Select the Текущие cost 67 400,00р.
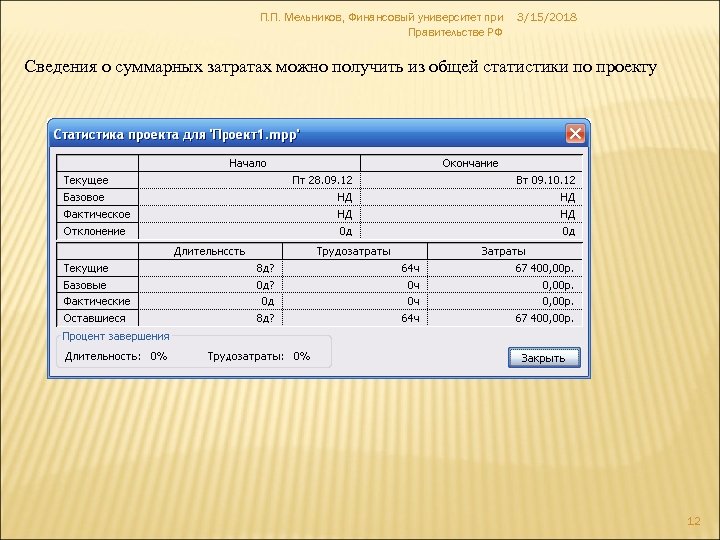 545,268
